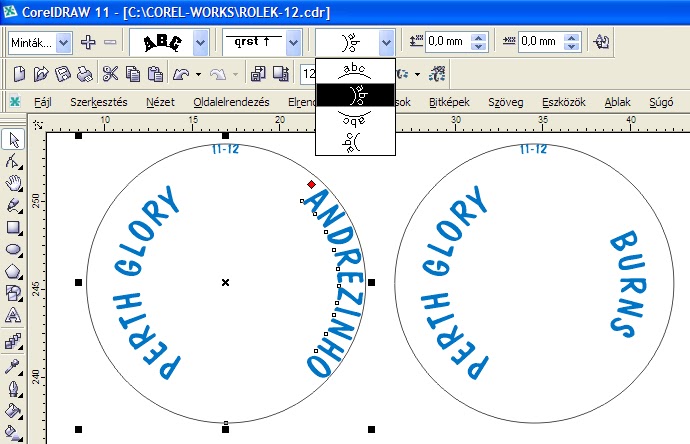690x444 pixels.
Task: Click the Open file icon
Action: point(41,74)
